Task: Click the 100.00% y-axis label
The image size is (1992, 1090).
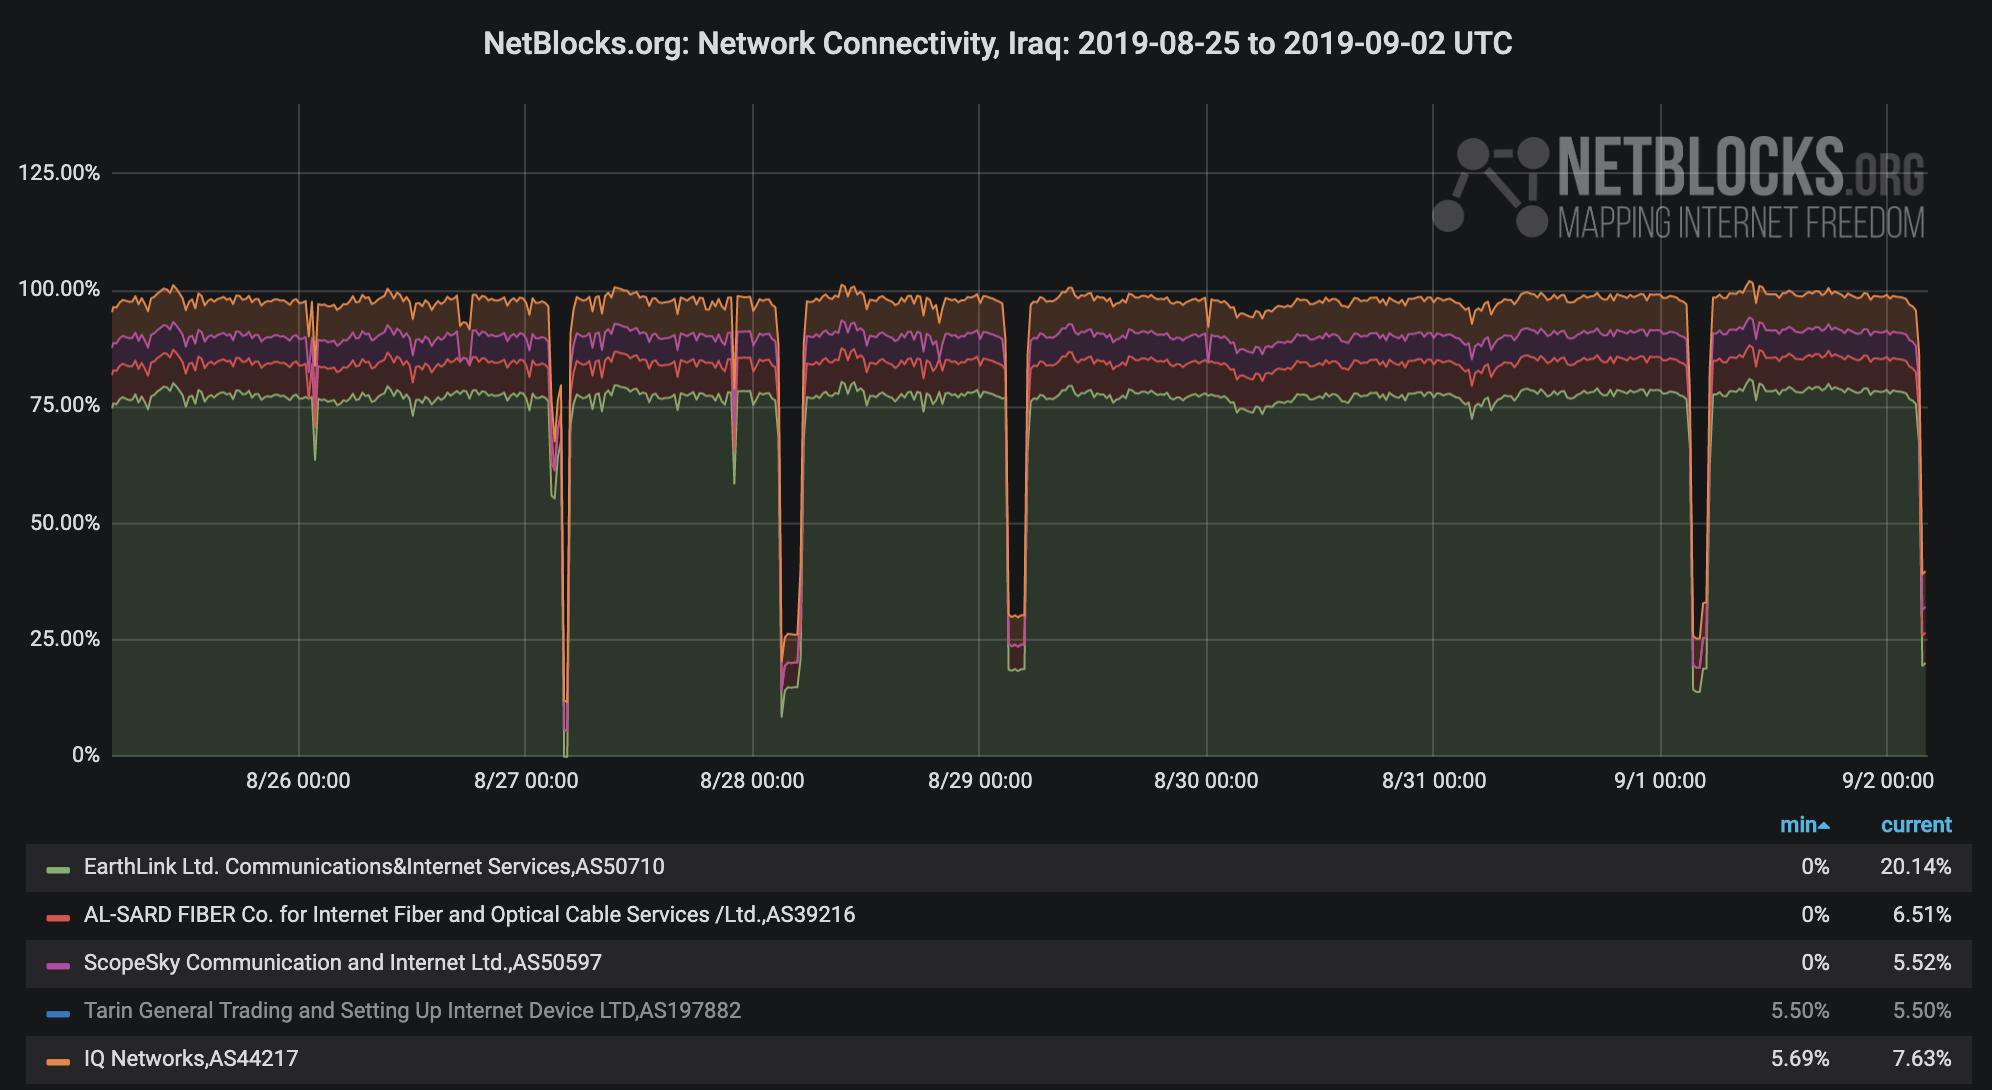Action: click(59, 290)
